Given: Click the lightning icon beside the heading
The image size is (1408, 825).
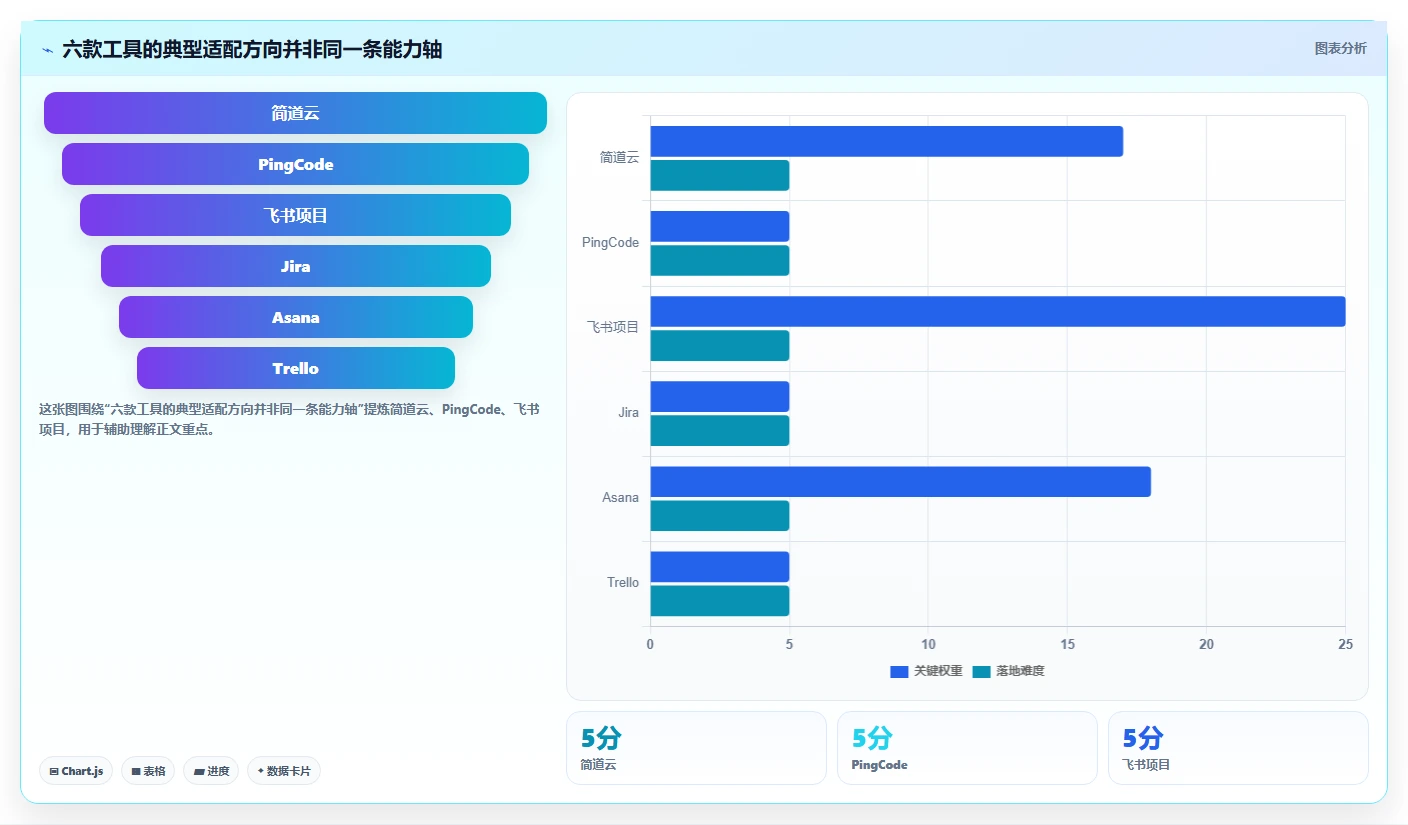Looking at the screenshot, I should coord(47,50).
